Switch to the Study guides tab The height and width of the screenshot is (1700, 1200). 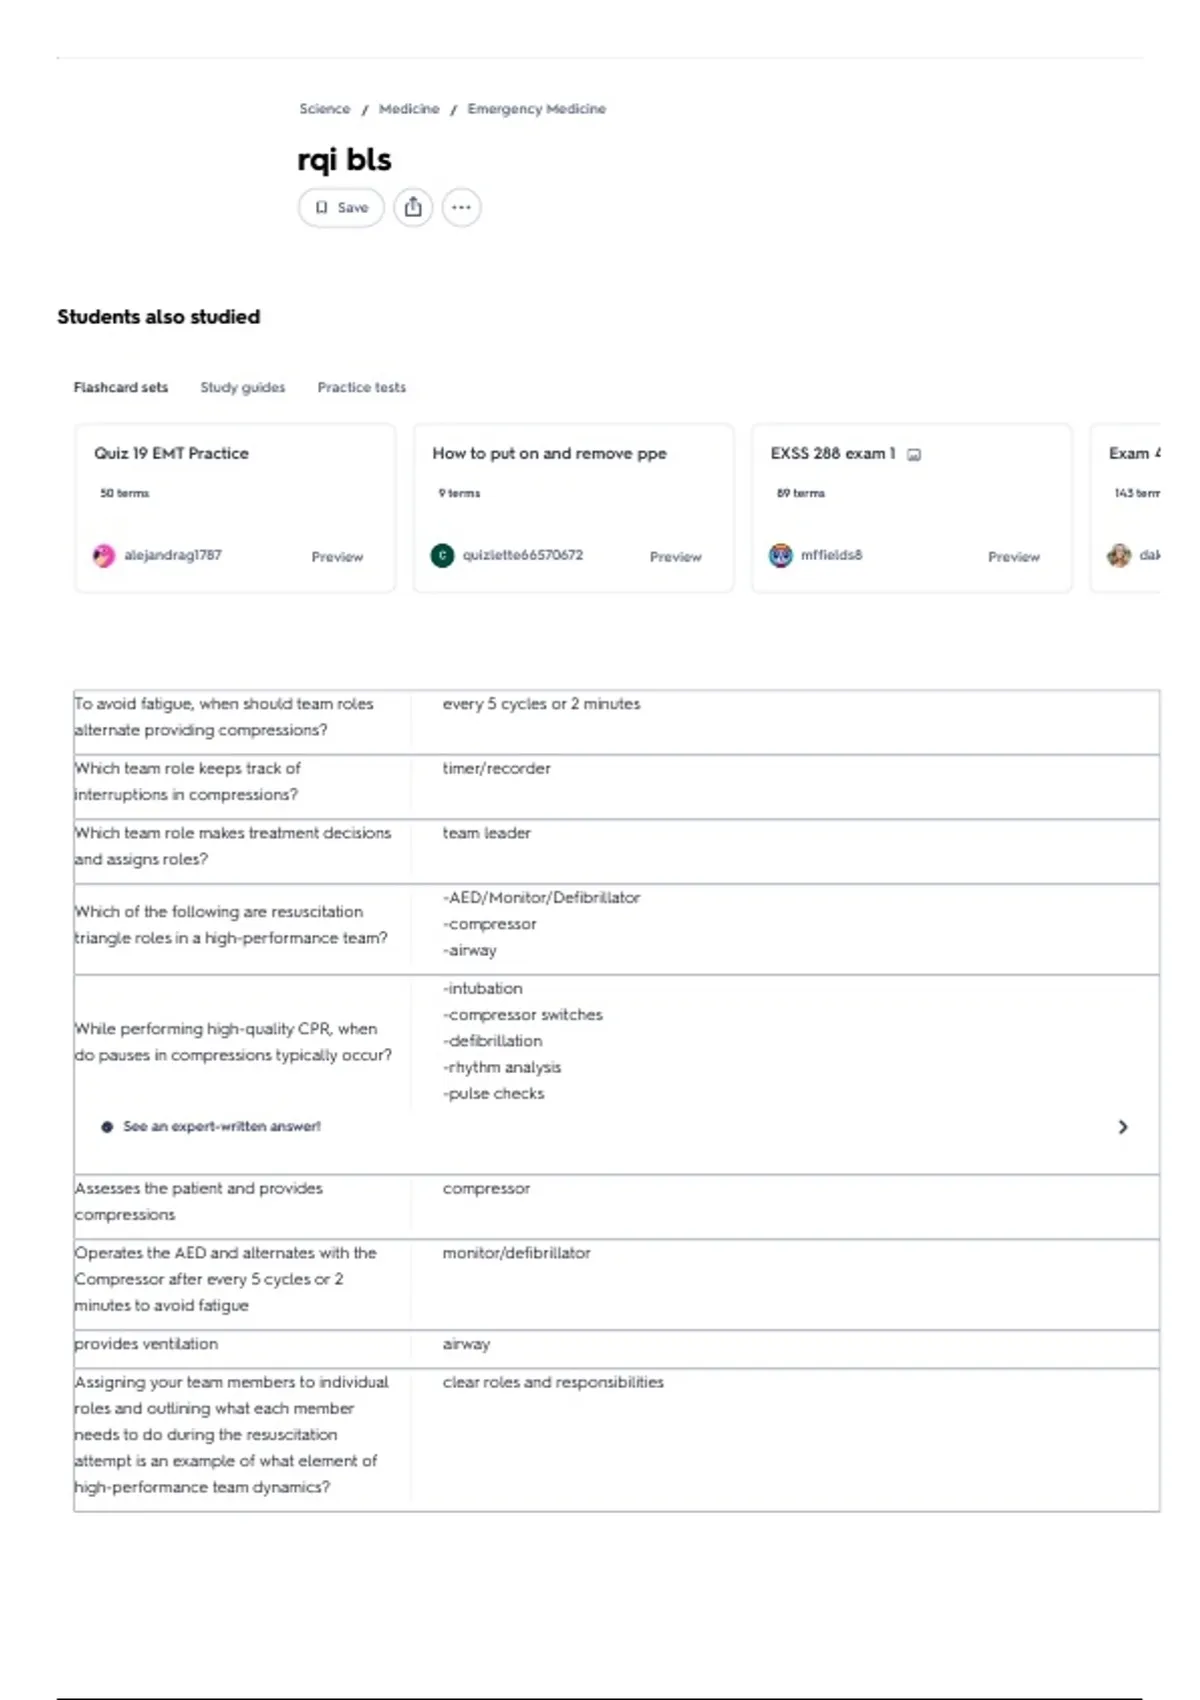click(x=243, y=388)
